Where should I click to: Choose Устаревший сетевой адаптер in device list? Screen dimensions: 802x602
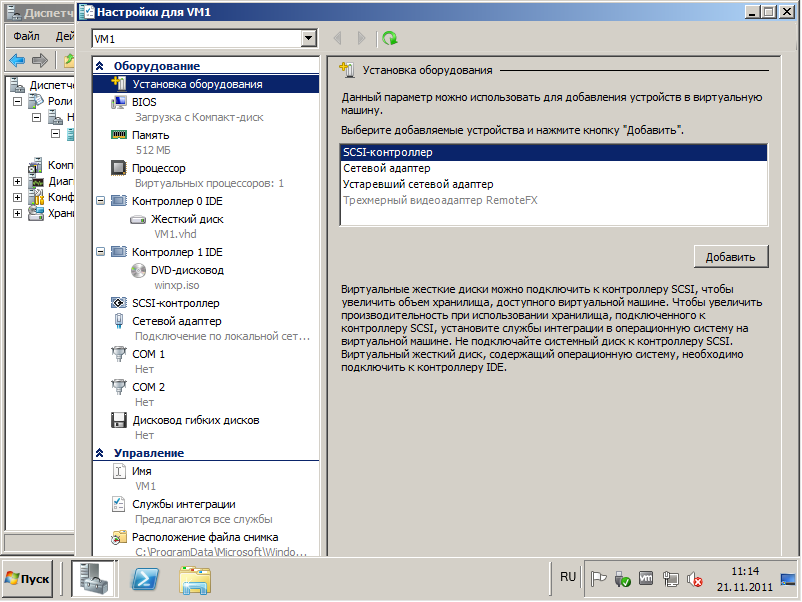[417, 185]
